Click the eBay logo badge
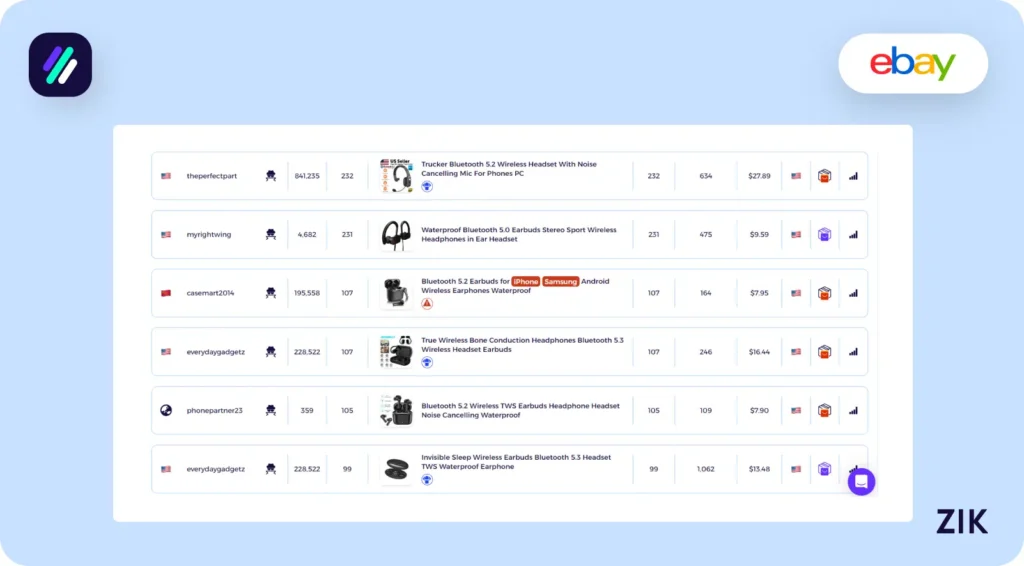 tap(912, 64)
